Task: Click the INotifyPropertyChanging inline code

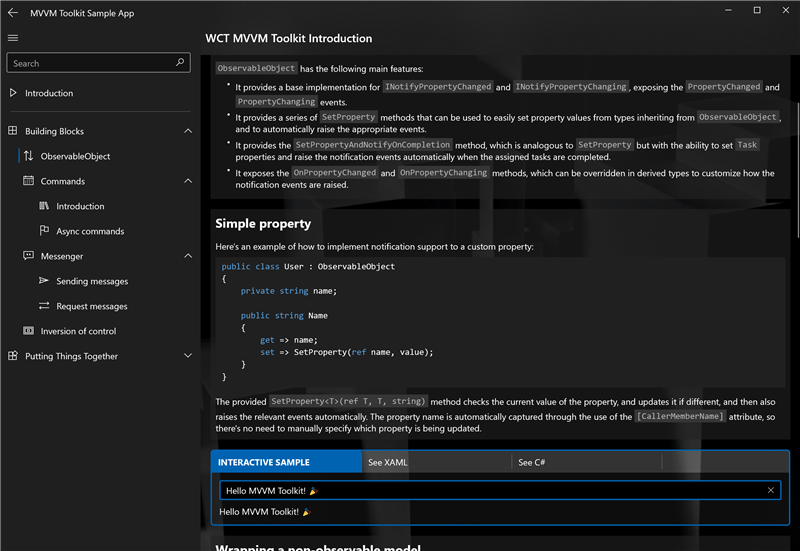Action: pos(571,87)
